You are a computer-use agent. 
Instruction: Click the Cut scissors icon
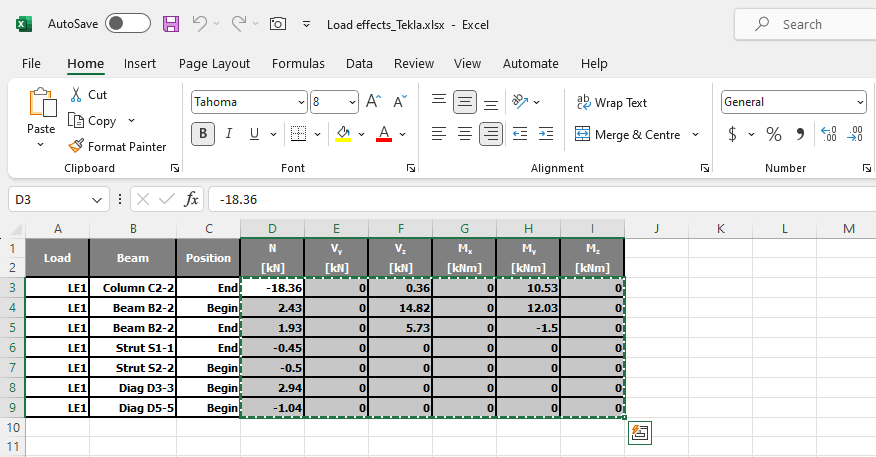[76, 95]
